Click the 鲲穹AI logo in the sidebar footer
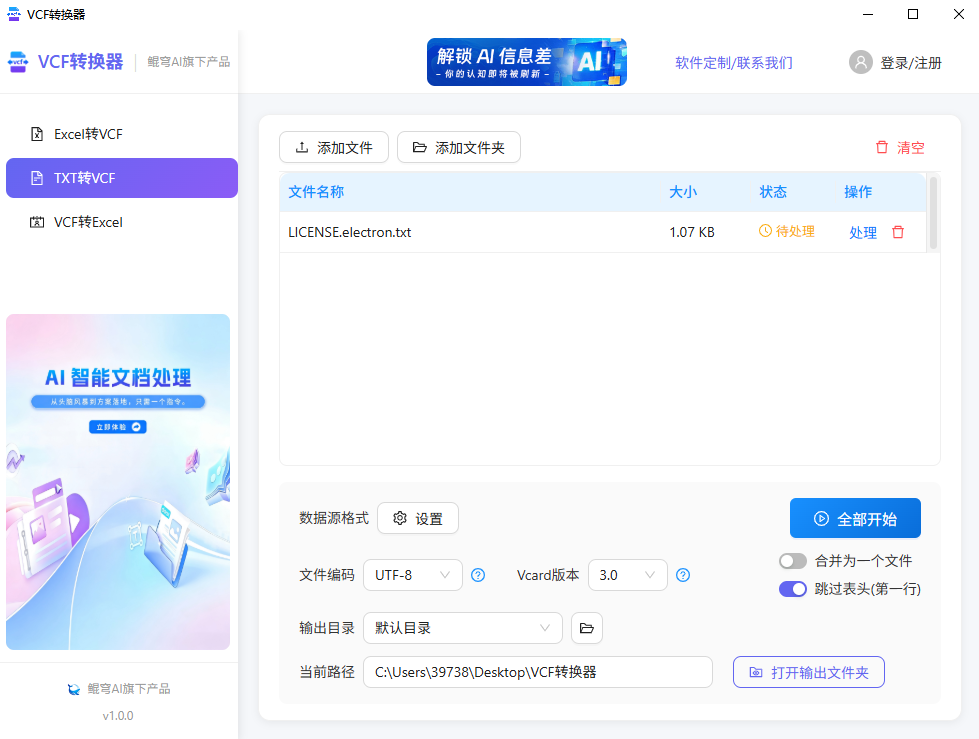The image size is (979, 739). pos(73,688)
